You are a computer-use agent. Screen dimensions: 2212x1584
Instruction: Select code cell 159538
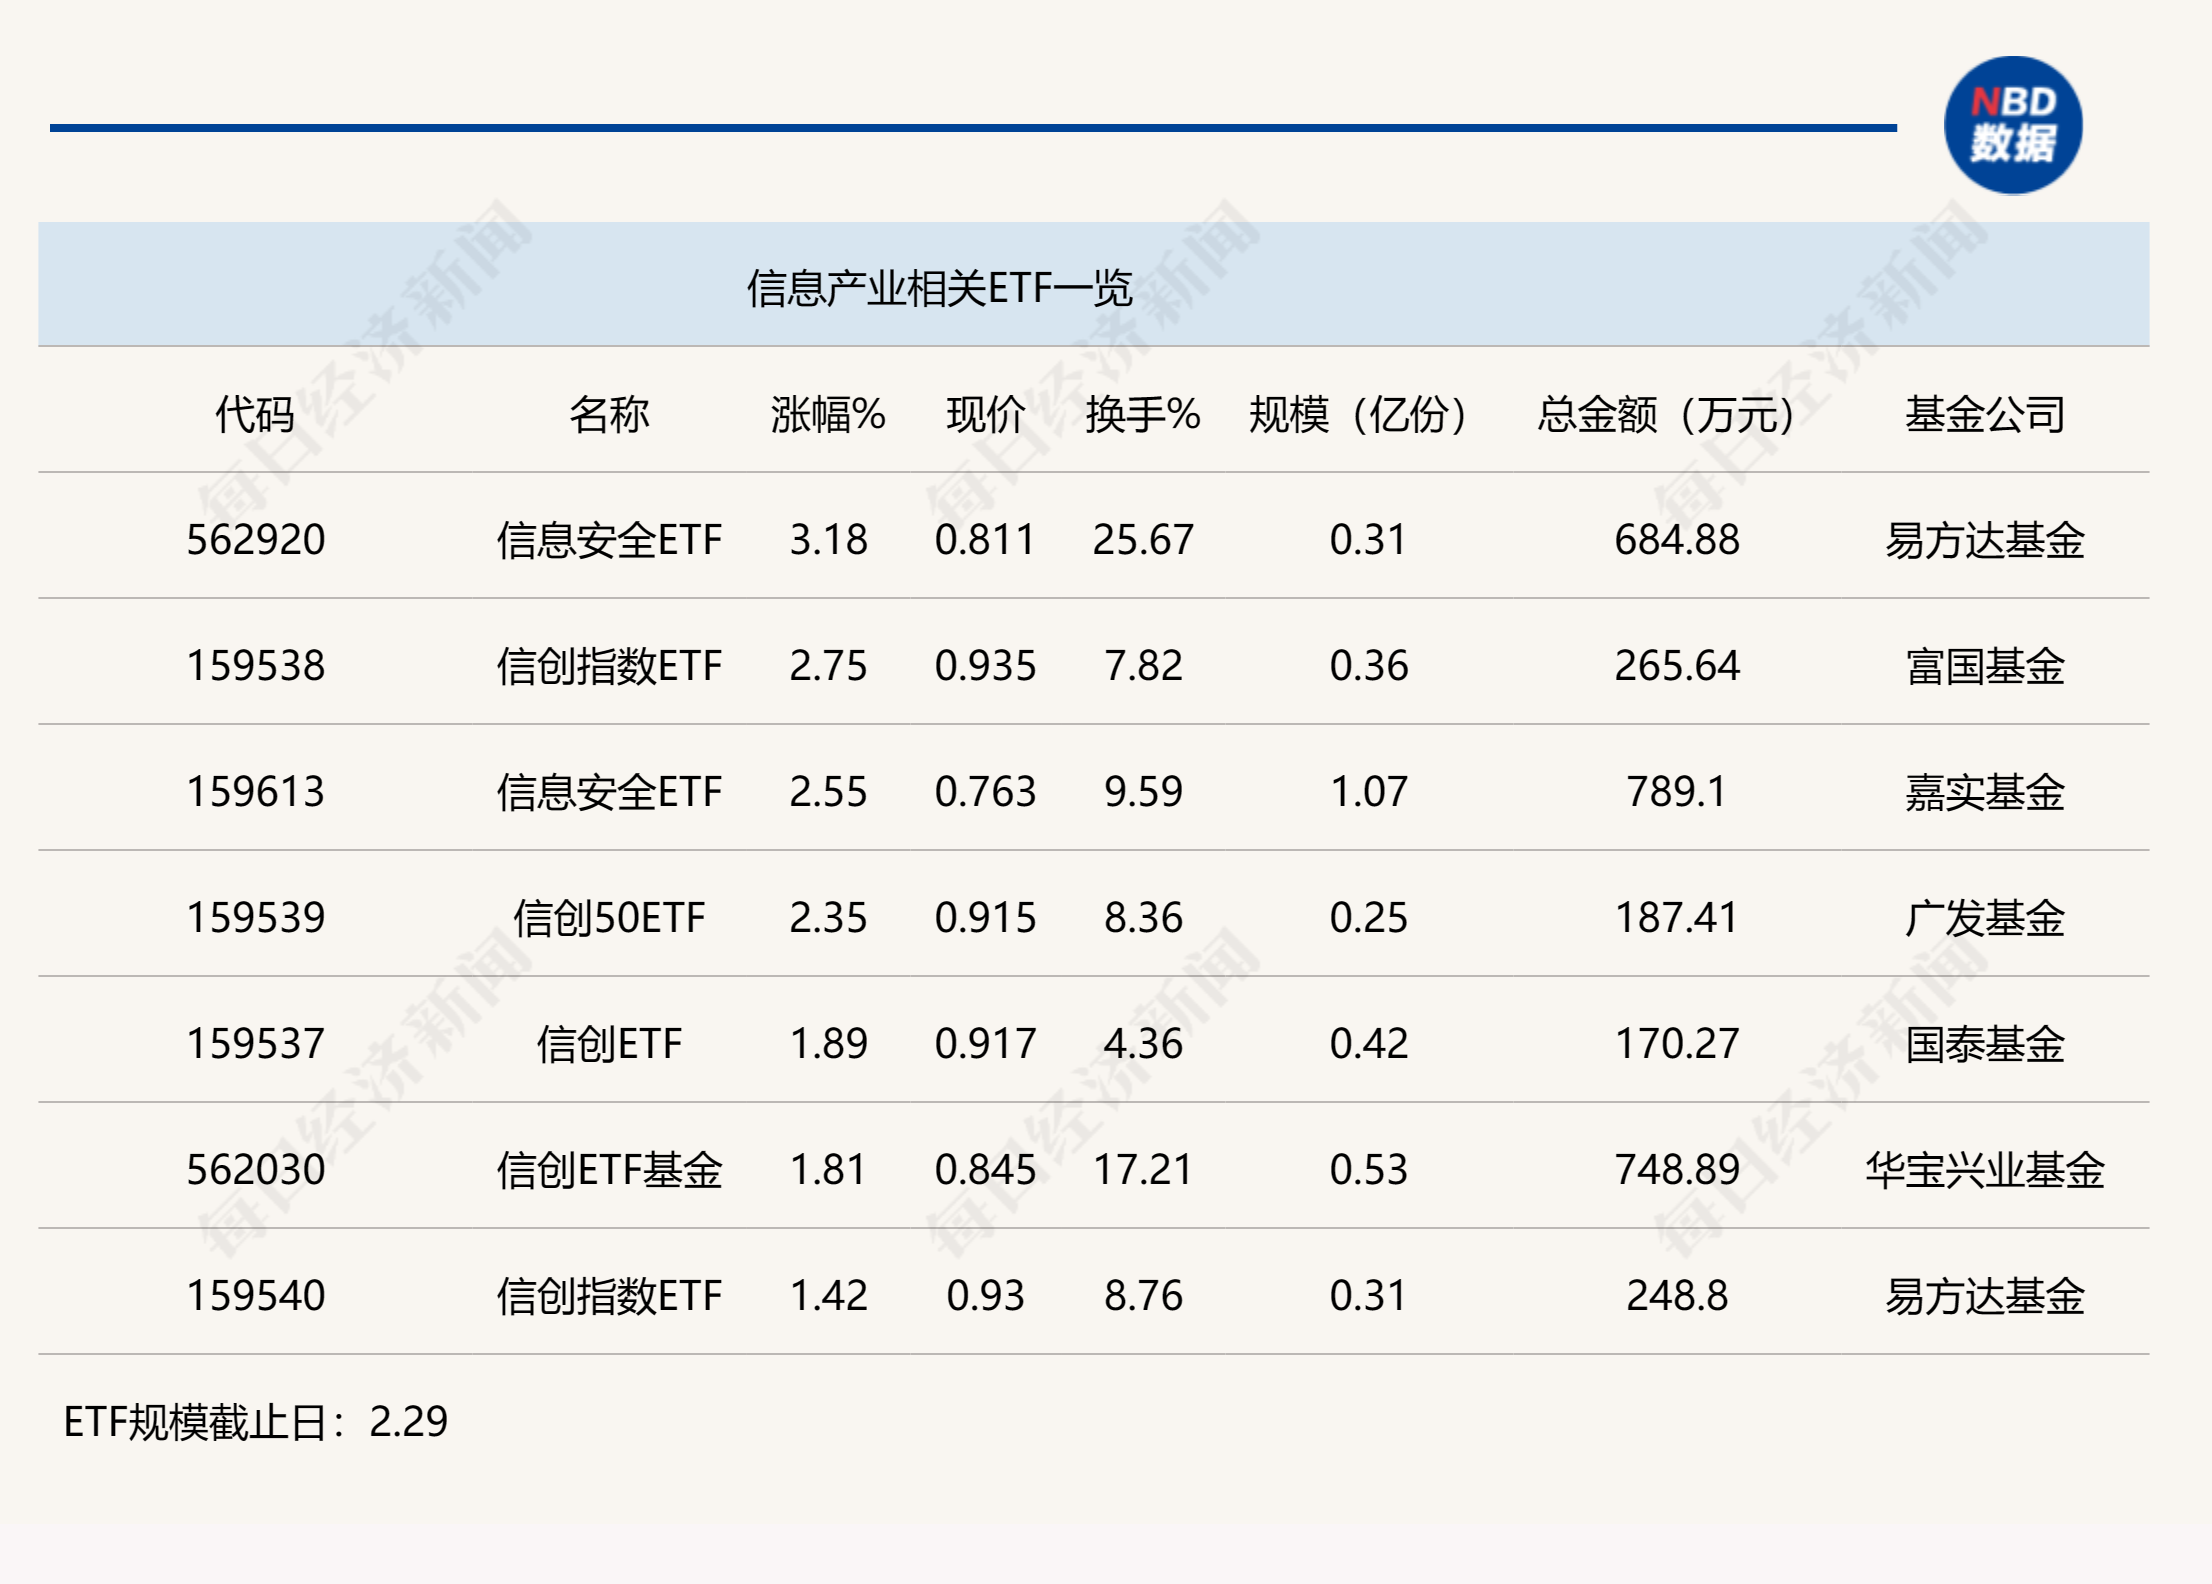tap(256, 666)
